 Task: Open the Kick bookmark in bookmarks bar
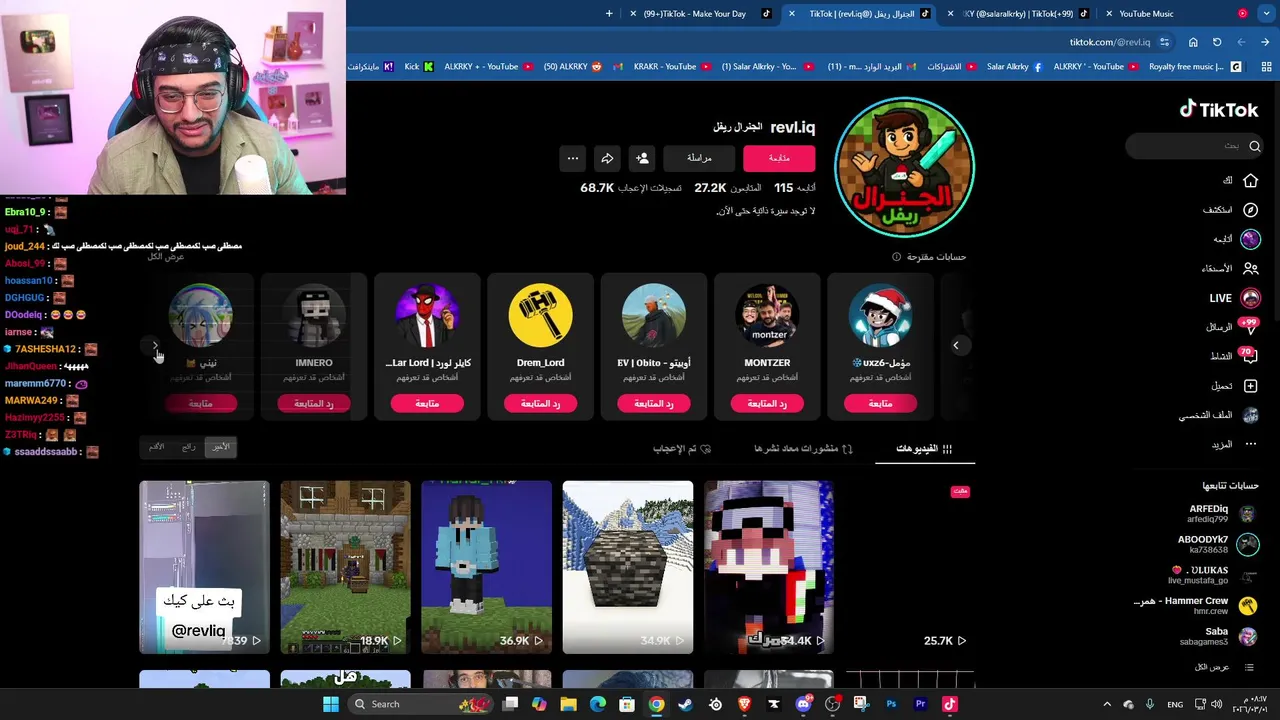(x=418, y=67)
